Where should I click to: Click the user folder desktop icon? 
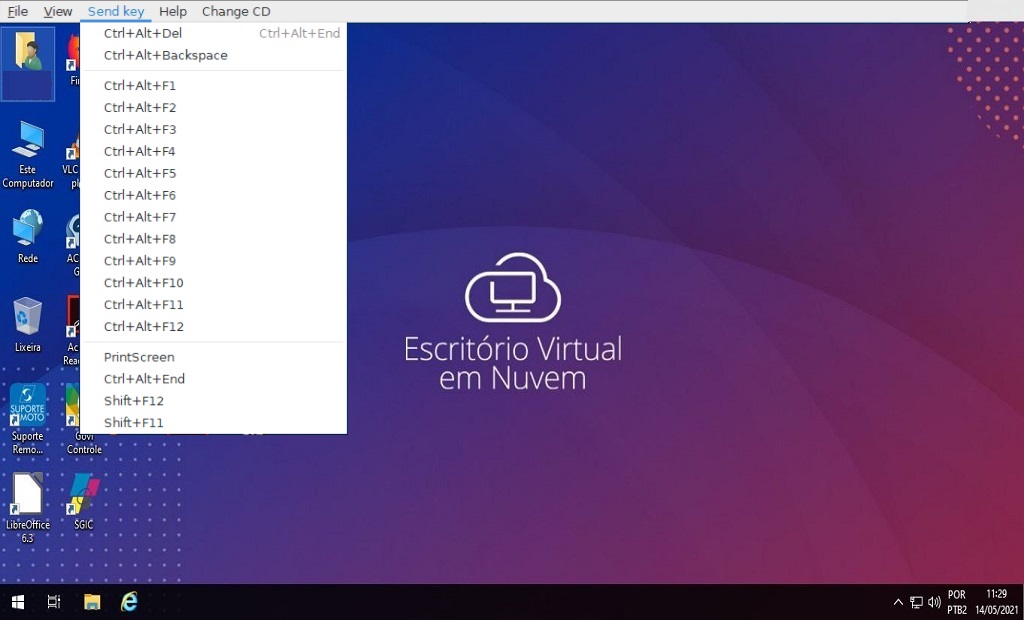click(28, 53)
